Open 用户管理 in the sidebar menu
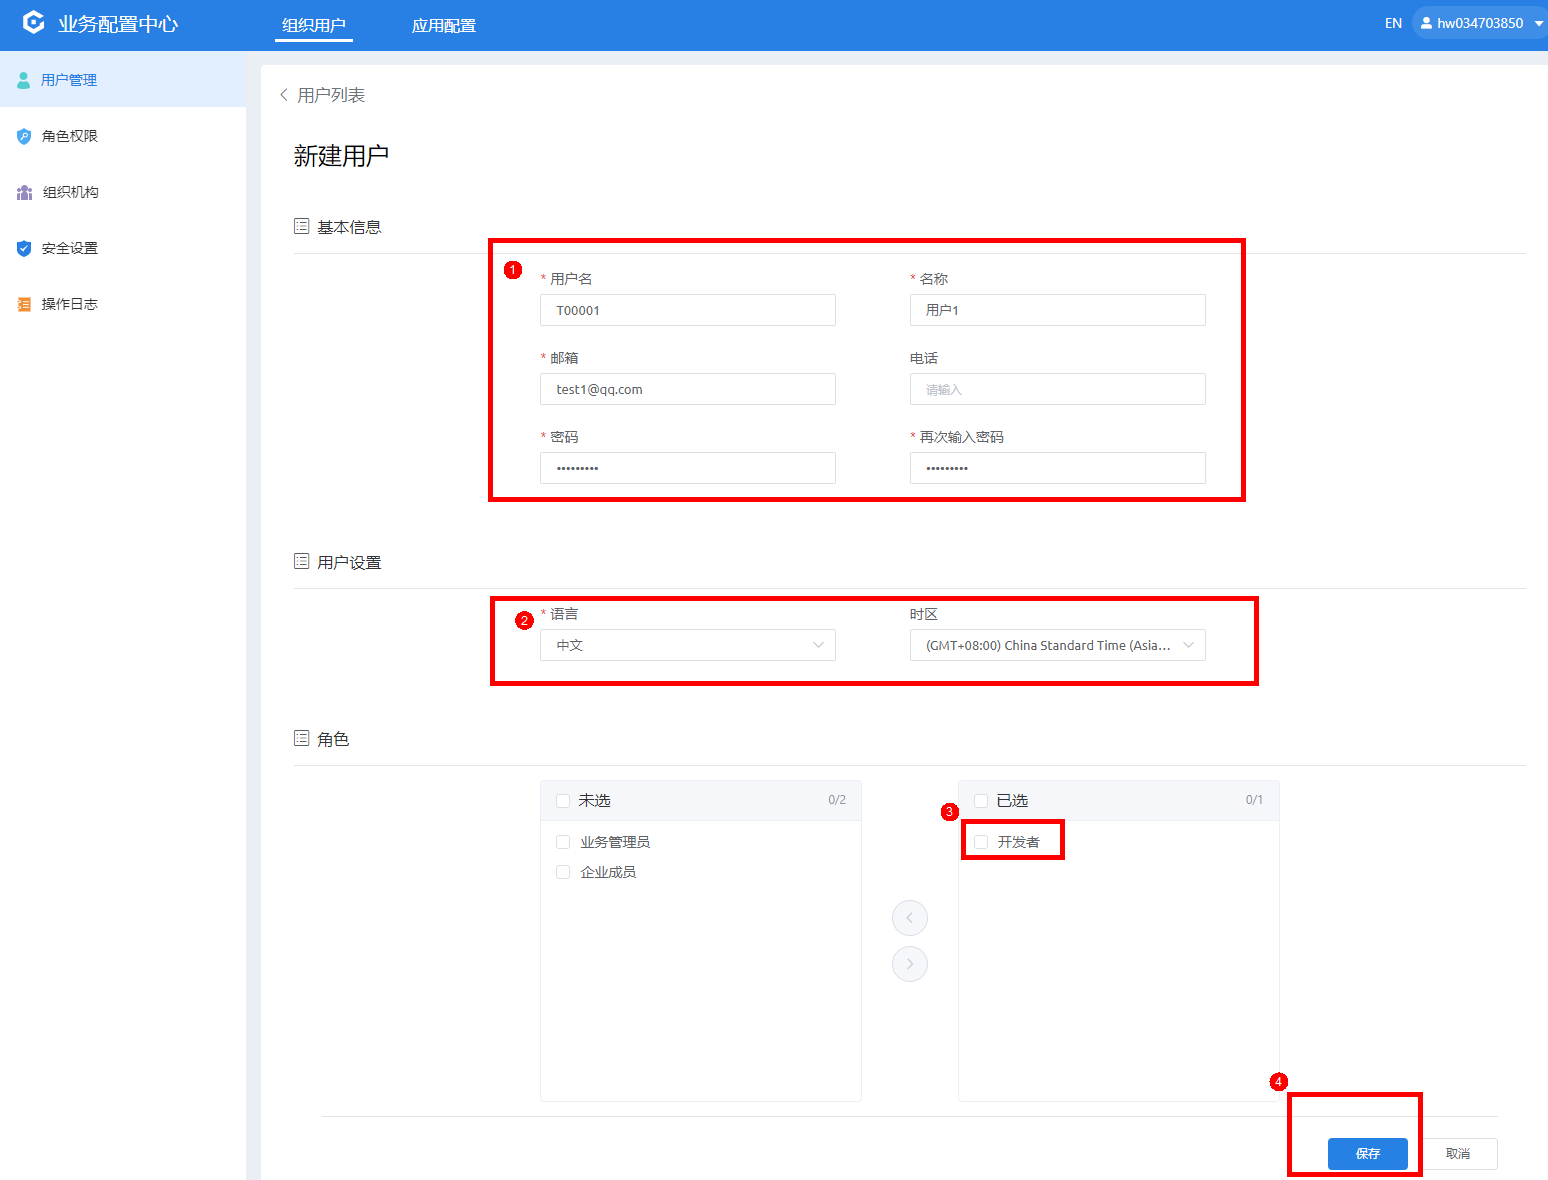The height and width of the screenshot is (1180, 1548). coord(123,80)
